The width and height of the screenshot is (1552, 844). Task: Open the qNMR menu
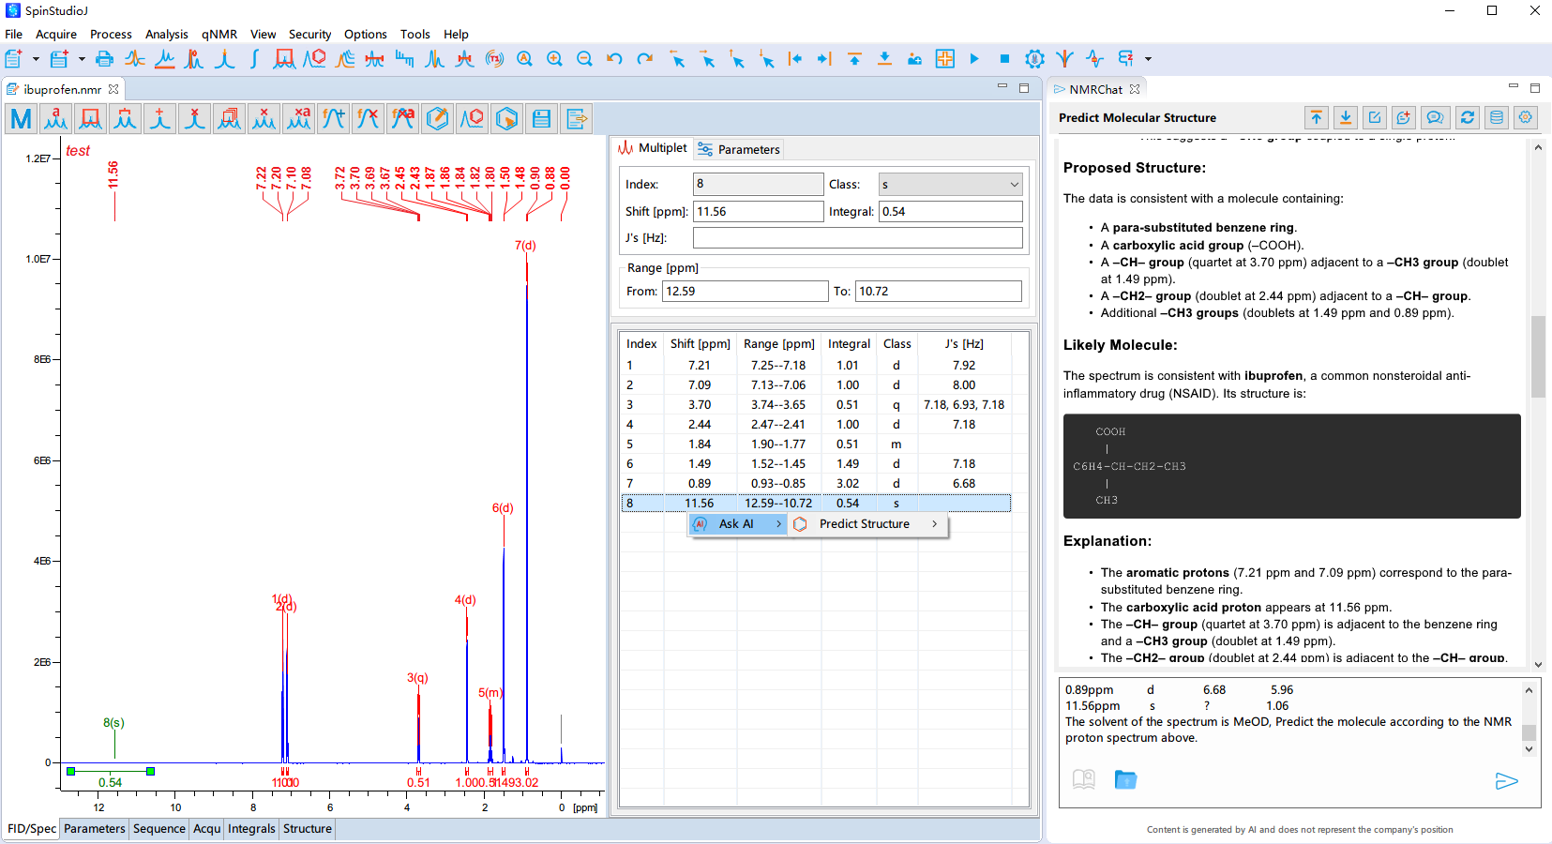(219, 34)
